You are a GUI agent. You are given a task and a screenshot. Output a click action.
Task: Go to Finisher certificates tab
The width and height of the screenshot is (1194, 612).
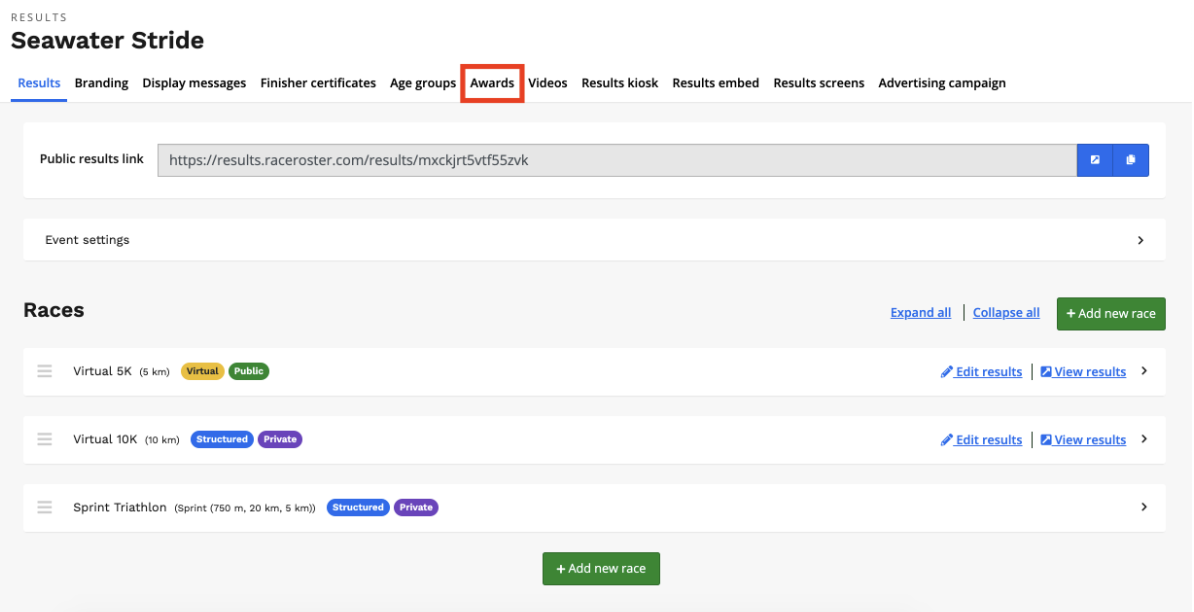pyautogui.click(x=318, y=83)
